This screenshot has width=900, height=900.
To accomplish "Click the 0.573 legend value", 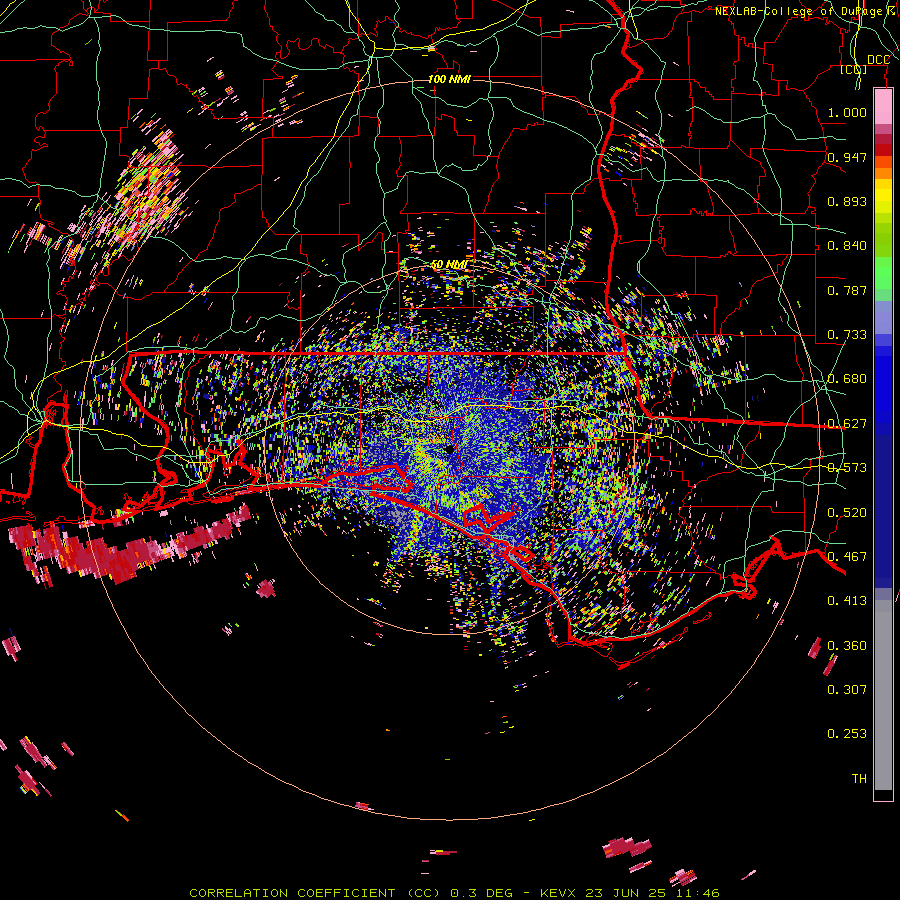I will [847, 468].
